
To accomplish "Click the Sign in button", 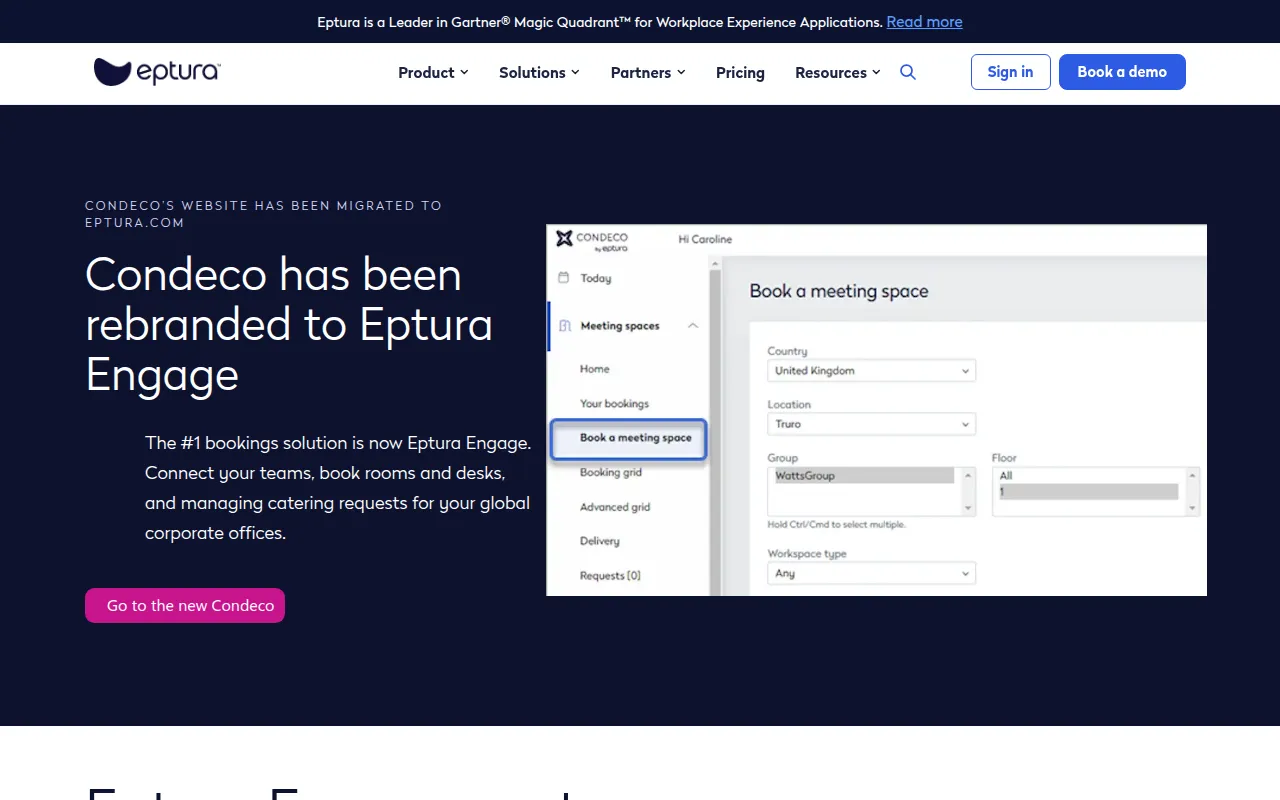I will click(x=1010, y=72).
